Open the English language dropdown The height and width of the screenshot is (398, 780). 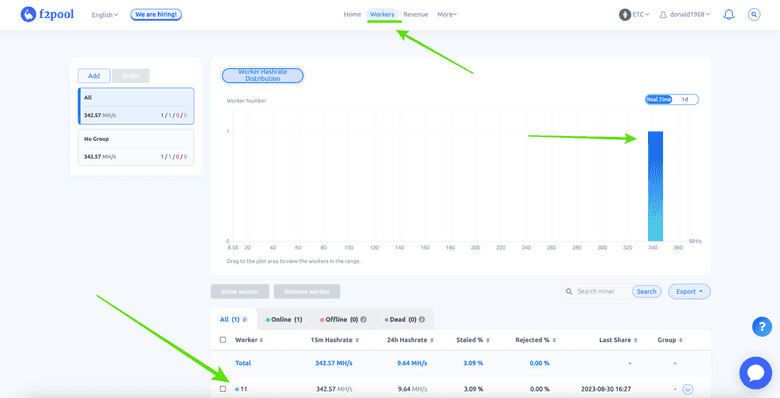104,15
